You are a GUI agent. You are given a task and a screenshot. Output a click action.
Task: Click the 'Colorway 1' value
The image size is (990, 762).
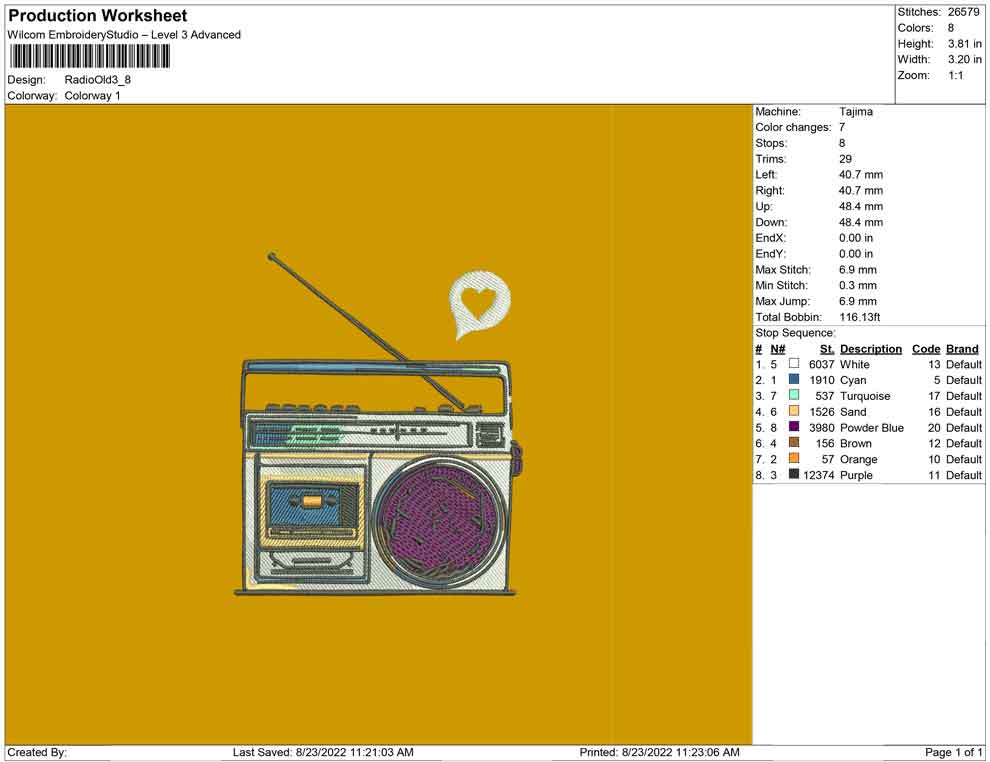(x=92, y=95)
